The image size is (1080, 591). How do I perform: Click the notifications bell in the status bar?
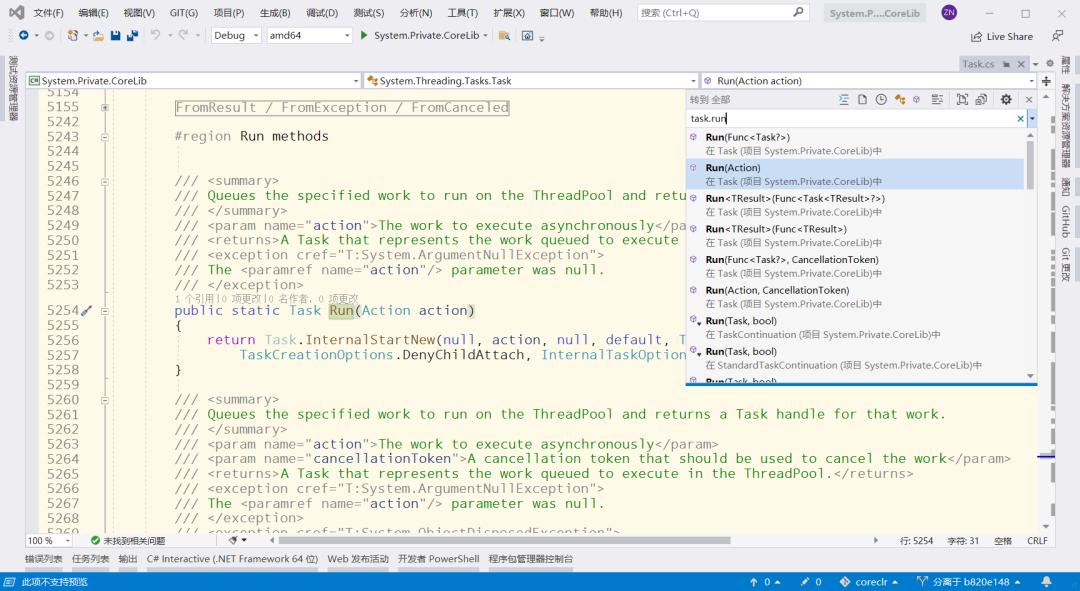click(1045, 582)
